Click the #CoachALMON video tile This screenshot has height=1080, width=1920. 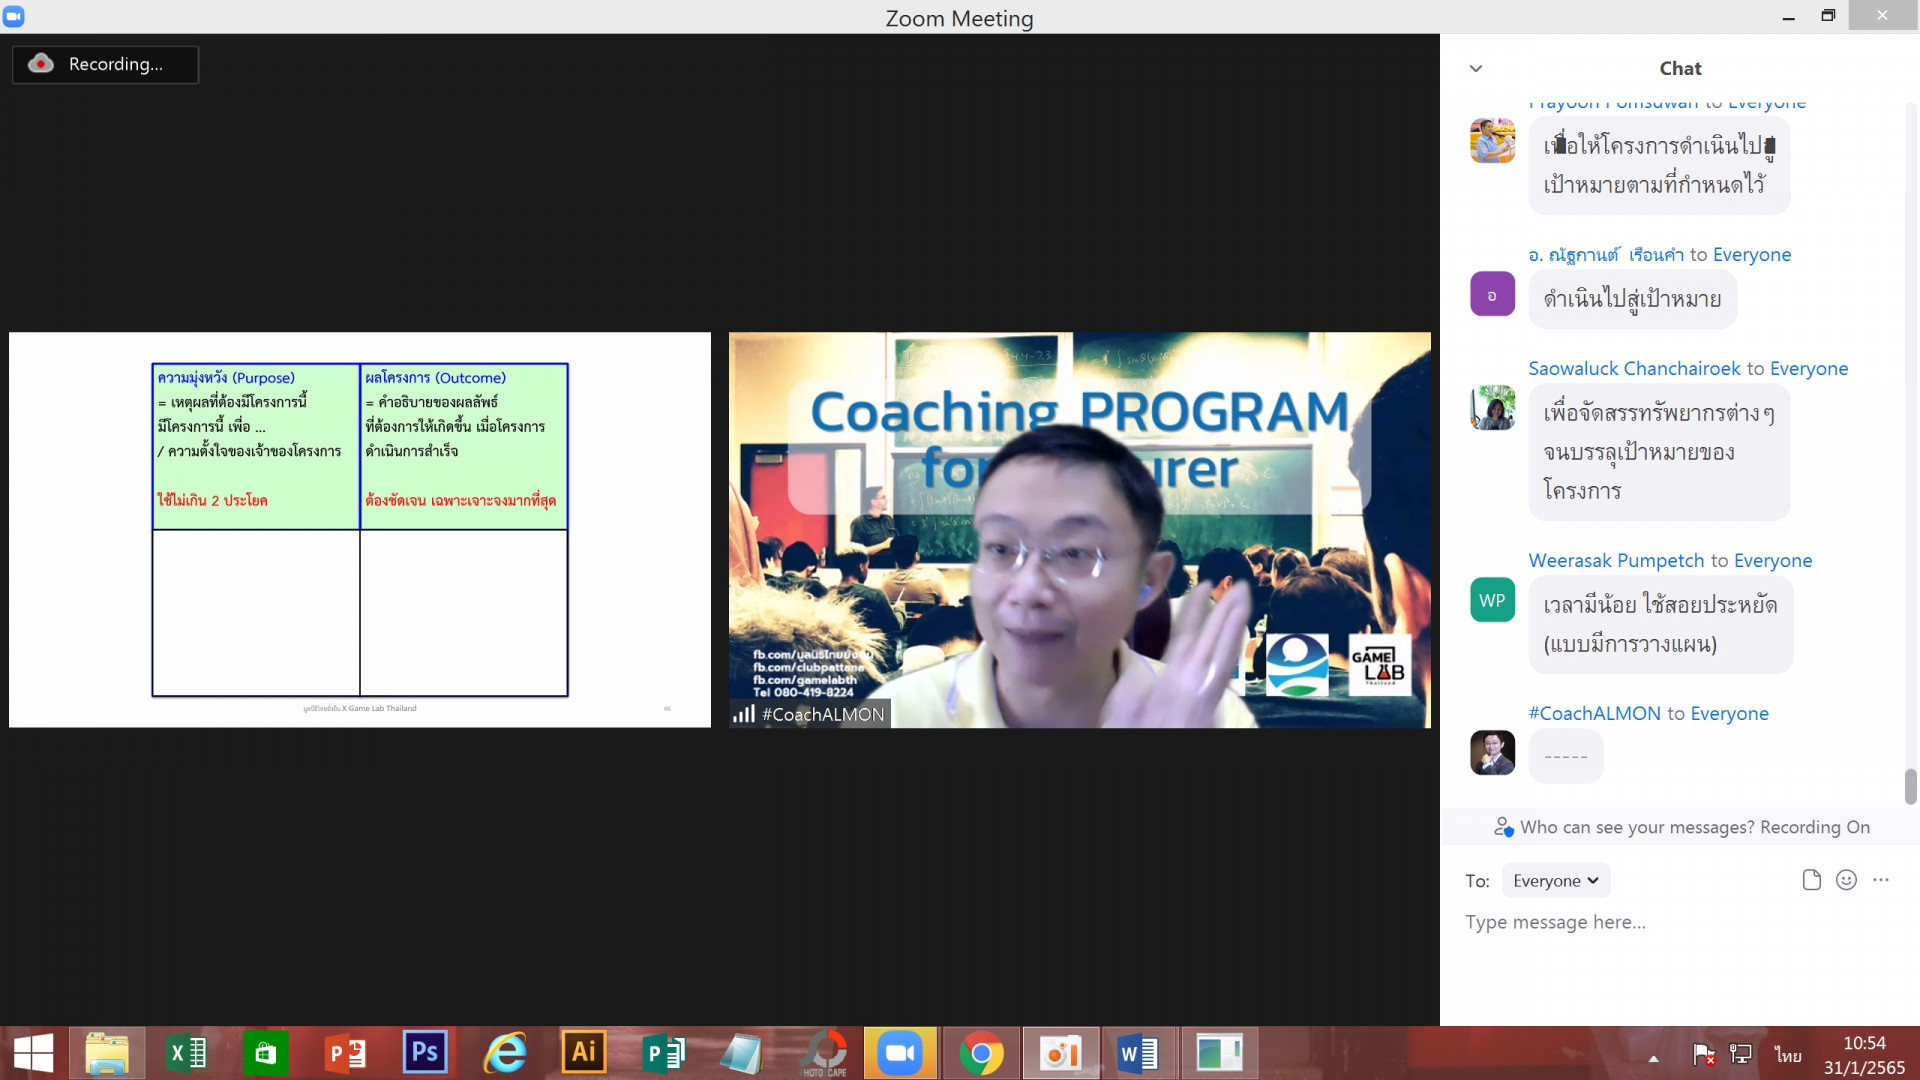point(1080,530)
